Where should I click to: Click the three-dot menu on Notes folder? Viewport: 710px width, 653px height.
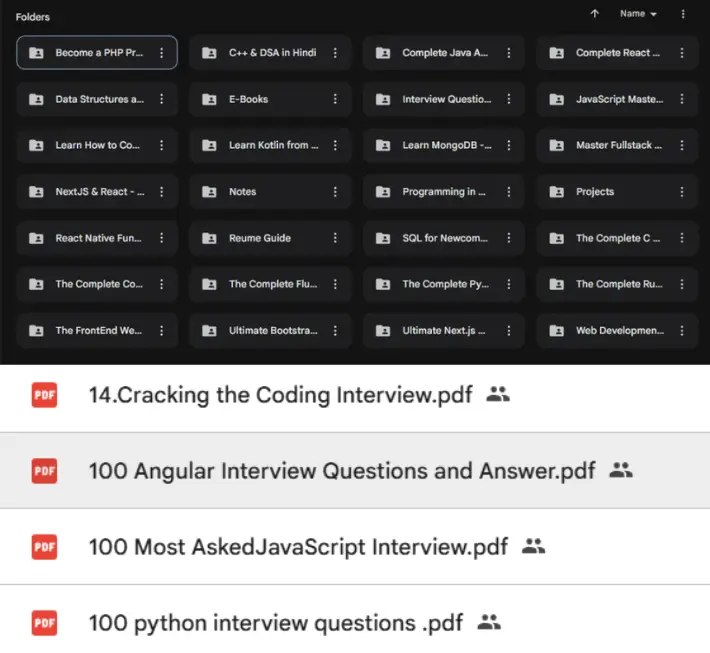(x=335, y=192)
